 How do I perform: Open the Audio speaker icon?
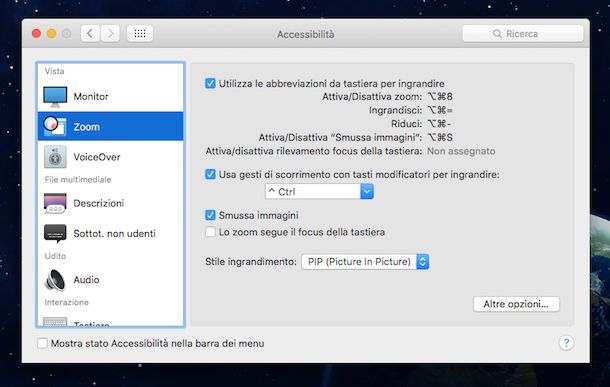pyautogui.click(x=55, y=280)
